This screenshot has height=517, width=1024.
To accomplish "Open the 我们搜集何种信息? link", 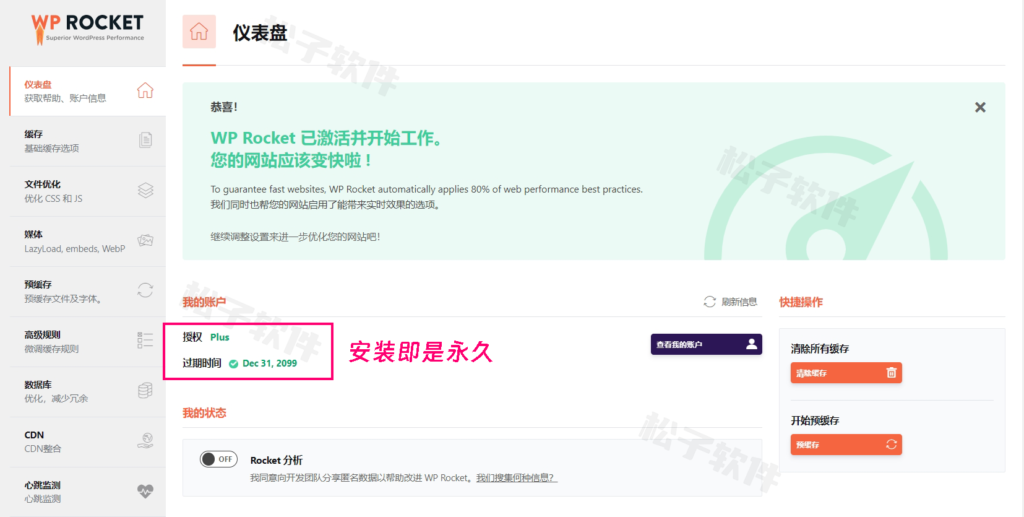I will click(517, 478).
